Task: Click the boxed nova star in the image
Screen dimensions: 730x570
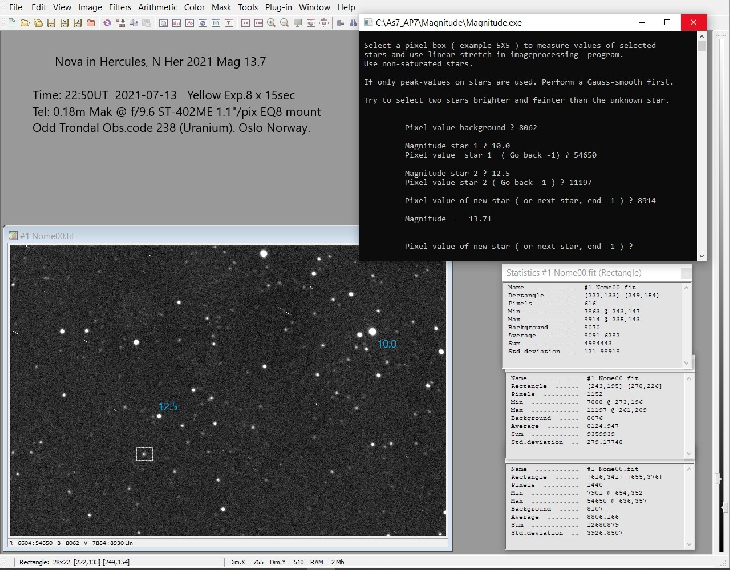Action: pos(144,454)
